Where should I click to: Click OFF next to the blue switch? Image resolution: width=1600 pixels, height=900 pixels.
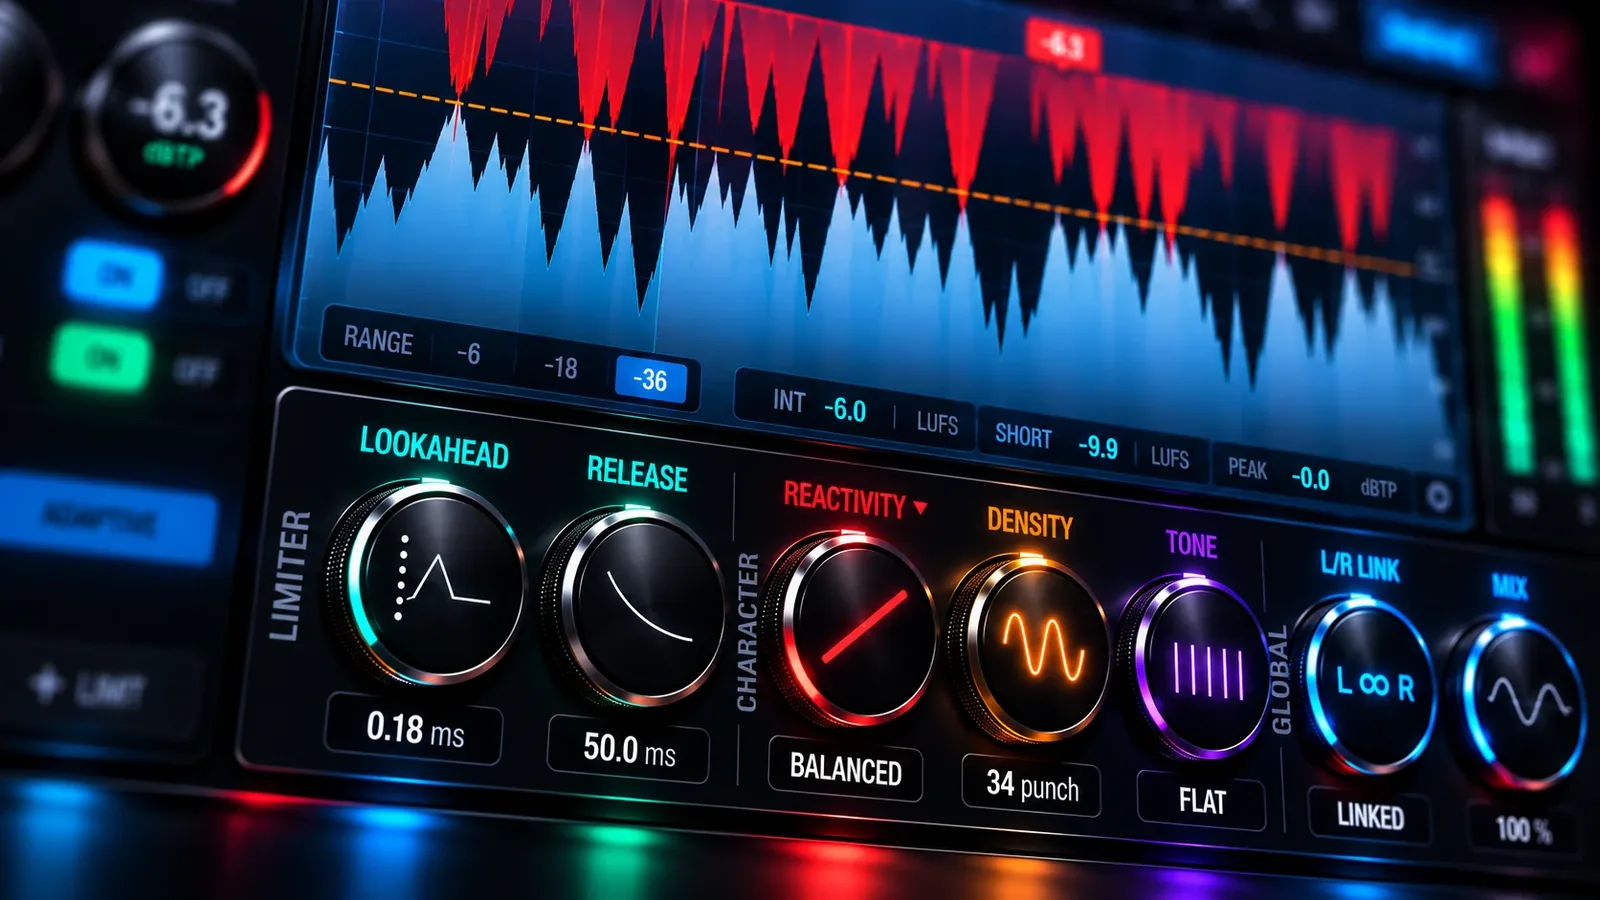click(208, 289)
